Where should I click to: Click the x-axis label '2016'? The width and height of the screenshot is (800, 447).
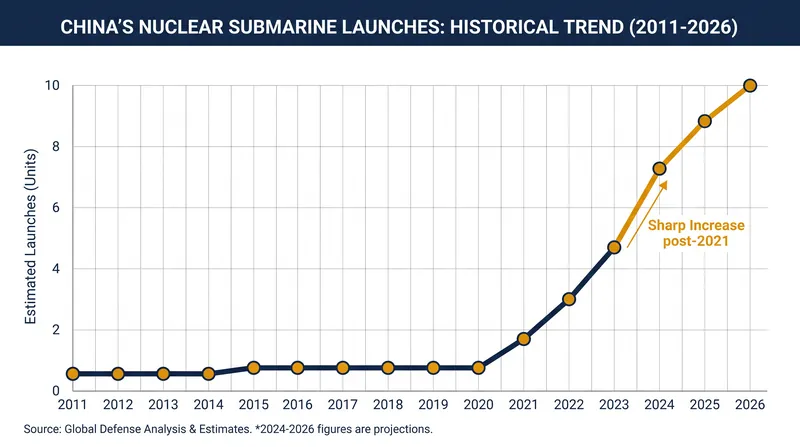pyautogui.click(x=298, y=405)
